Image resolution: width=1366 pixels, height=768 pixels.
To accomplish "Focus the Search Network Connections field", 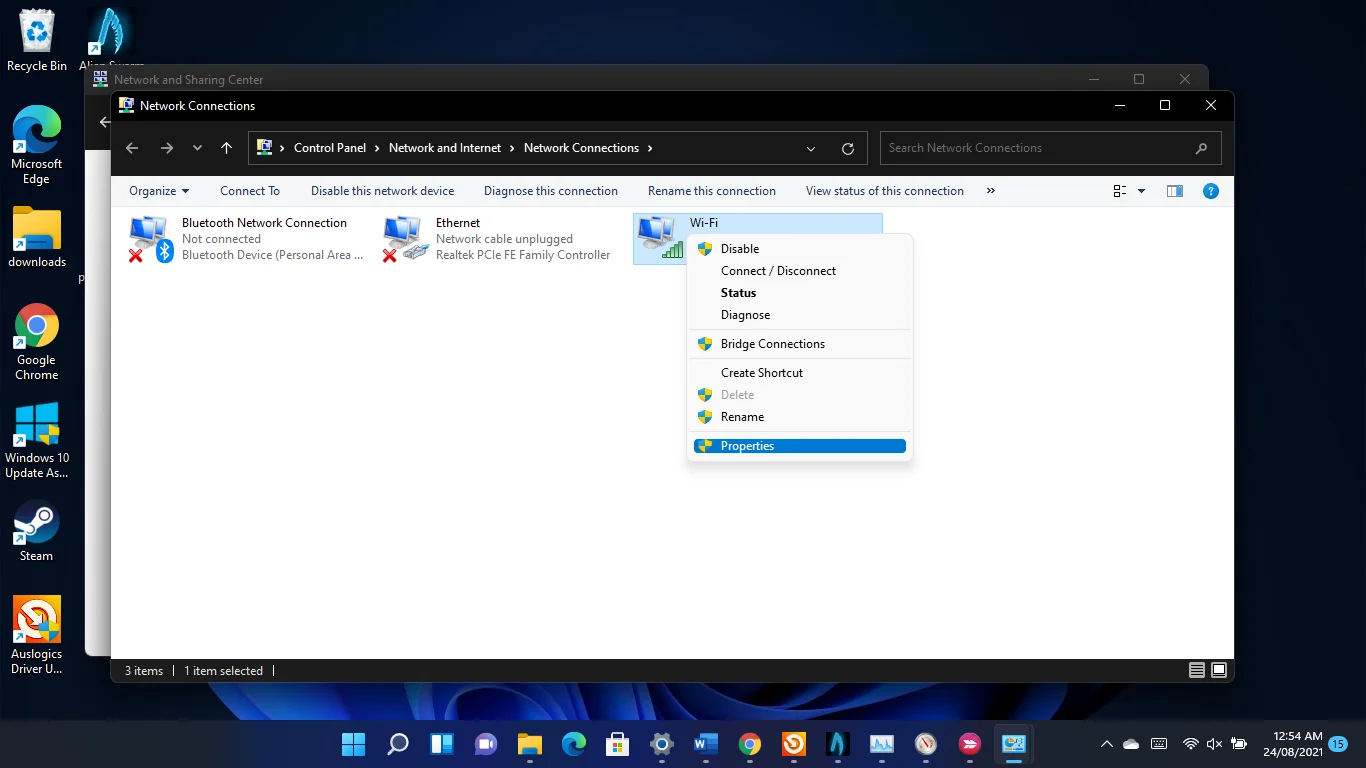I will tap(1050, 148).
